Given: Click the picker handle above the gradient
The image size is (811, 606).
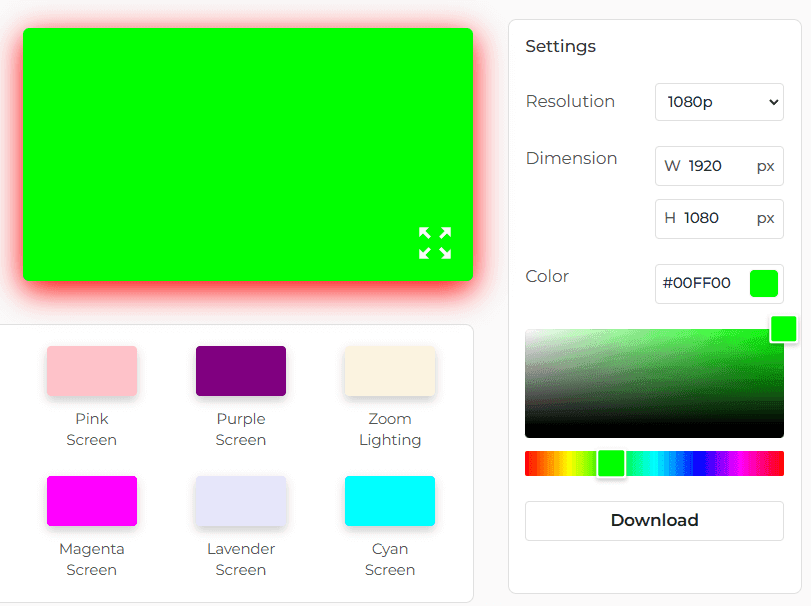Looking at the screenshot, I should (783, 328).
